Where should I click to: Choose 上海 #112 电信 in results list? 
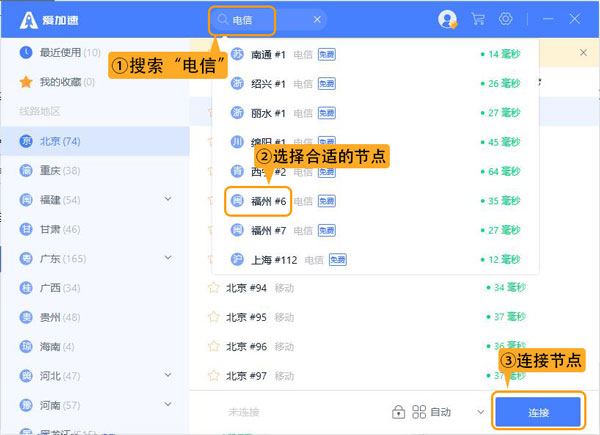pyautogui.click(x=274, y=260)
